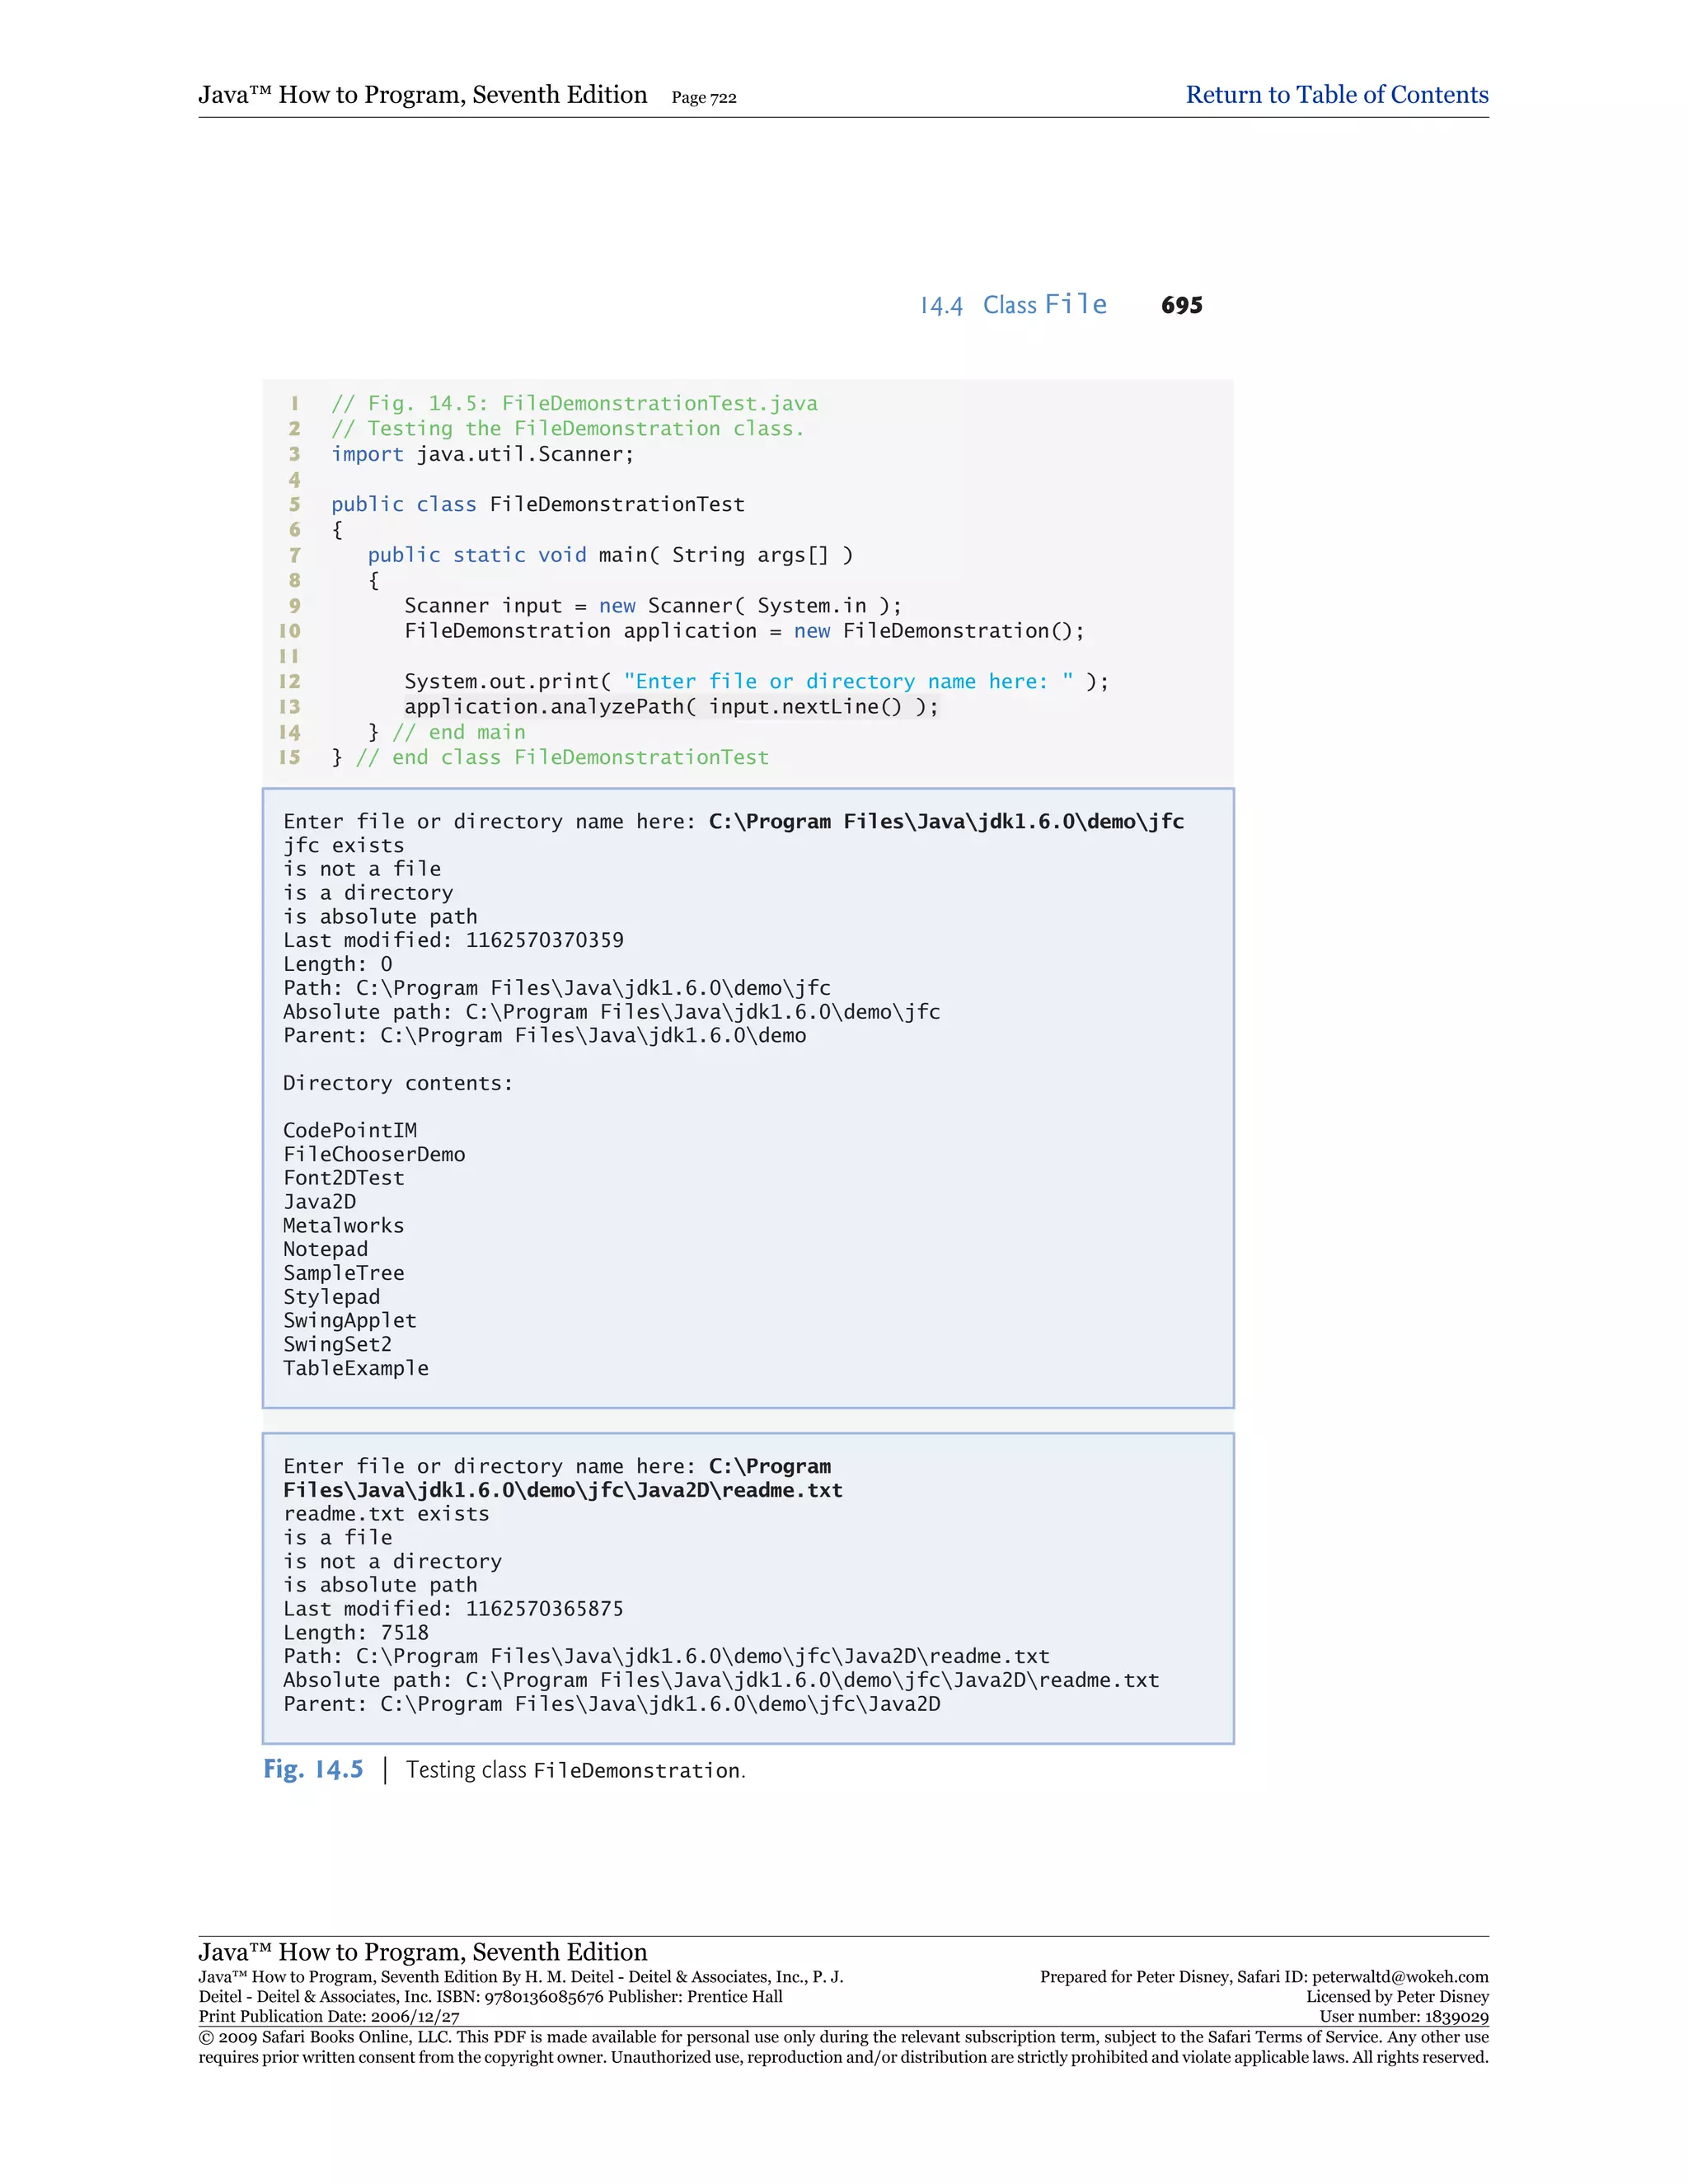Click Length: 7518 in second output
The width and height of the screenshot is (1688, 2184).
355,1633
